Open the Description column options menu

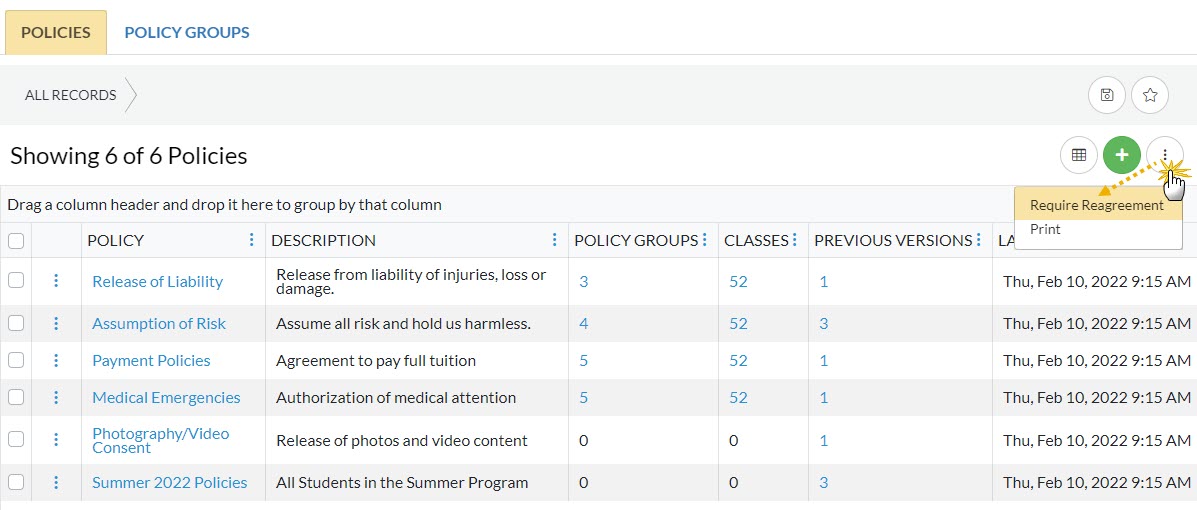coord(554,240)
